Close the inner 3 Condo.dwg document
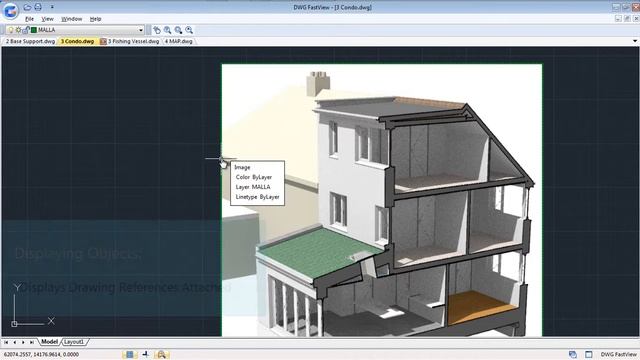Viewport: 640px width, 360px height. click(636, 19)
